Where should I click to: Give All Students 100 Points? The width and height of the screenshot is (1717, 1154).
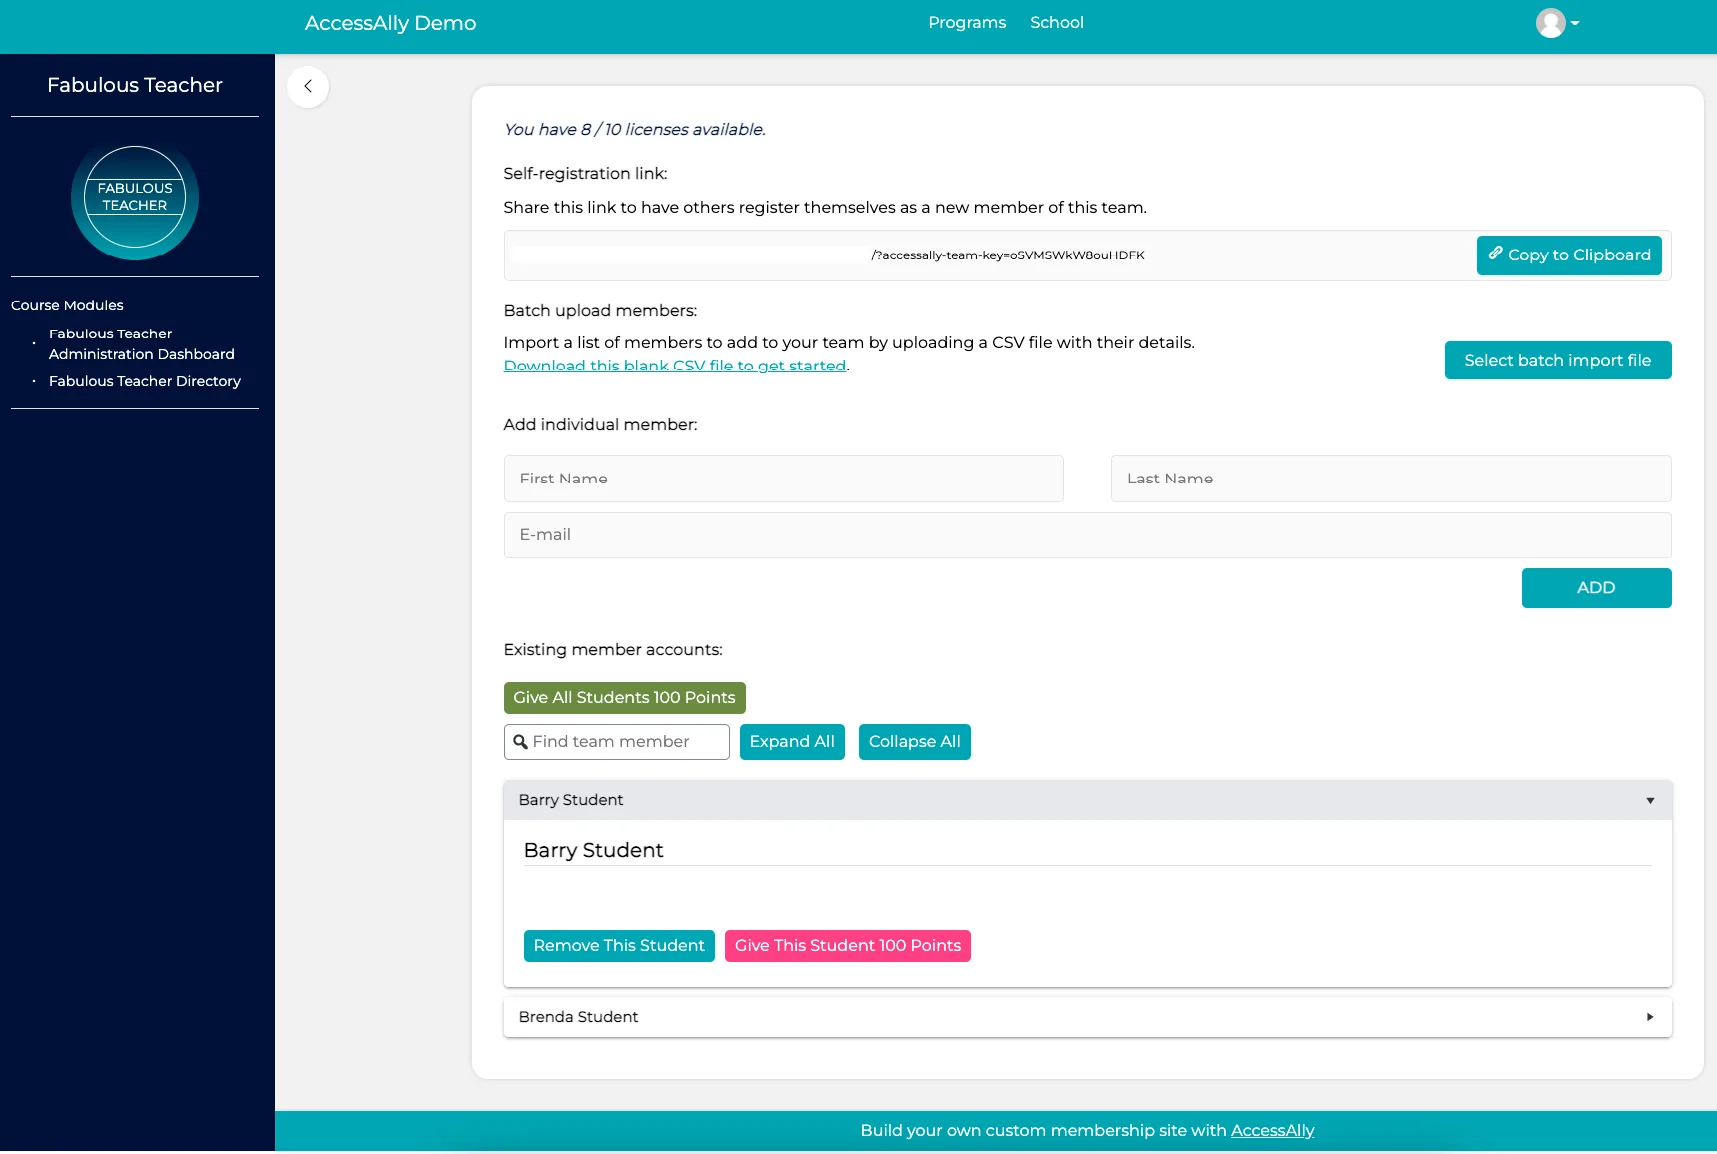[623, 697]
